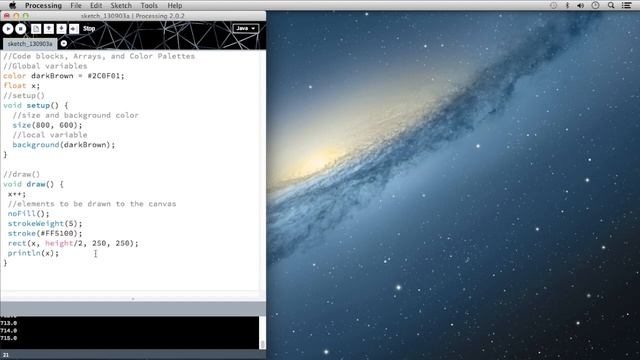Click the console output line '714.0'
The width and height of the screenshot is (640, 360).
tap(9, 331)
